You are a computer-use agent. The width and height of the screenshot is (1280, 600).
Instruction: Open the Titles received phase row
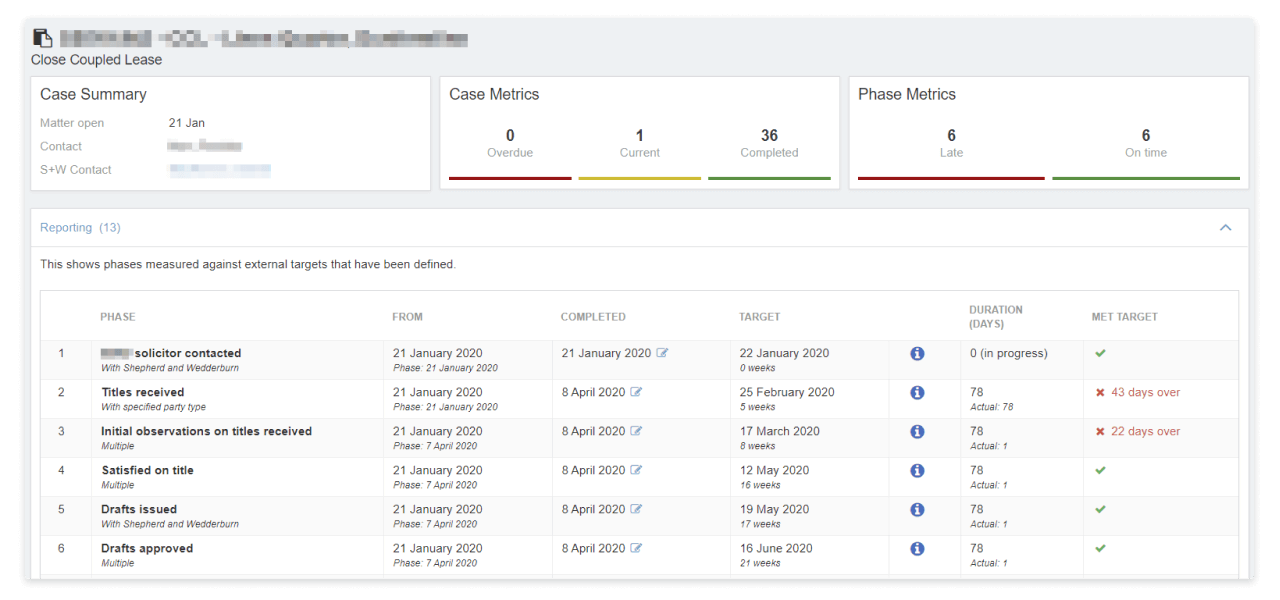click(x=143, y=393)
